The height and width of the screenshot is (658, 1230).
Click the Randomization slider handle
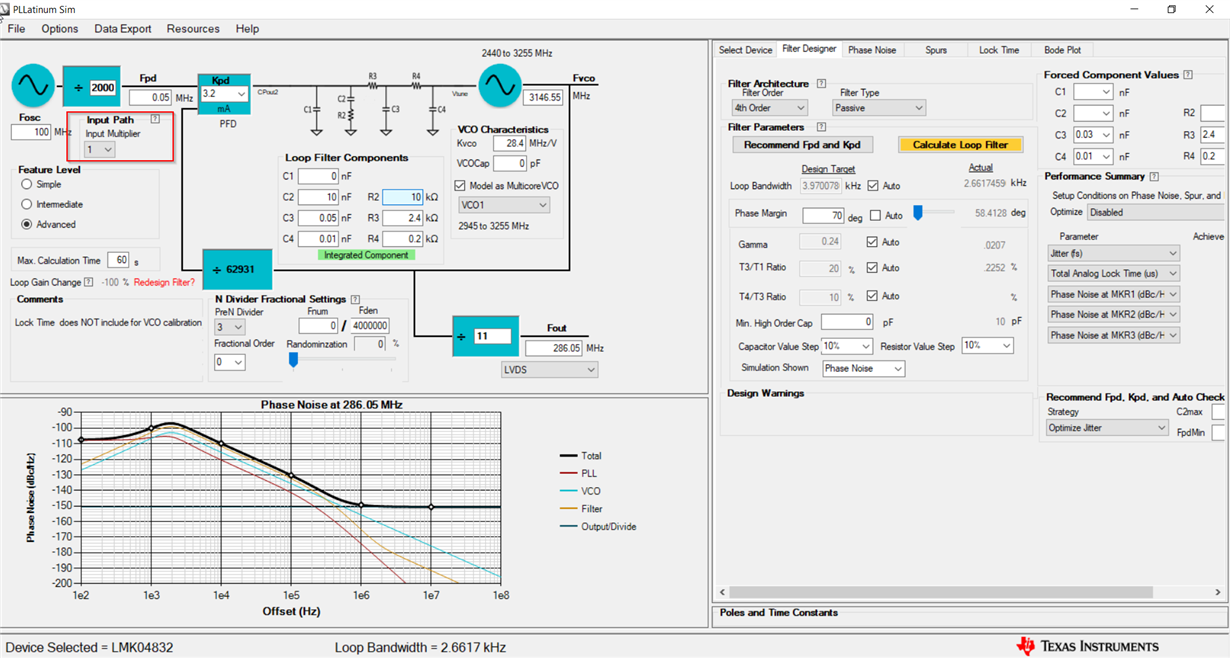point(294,360)
